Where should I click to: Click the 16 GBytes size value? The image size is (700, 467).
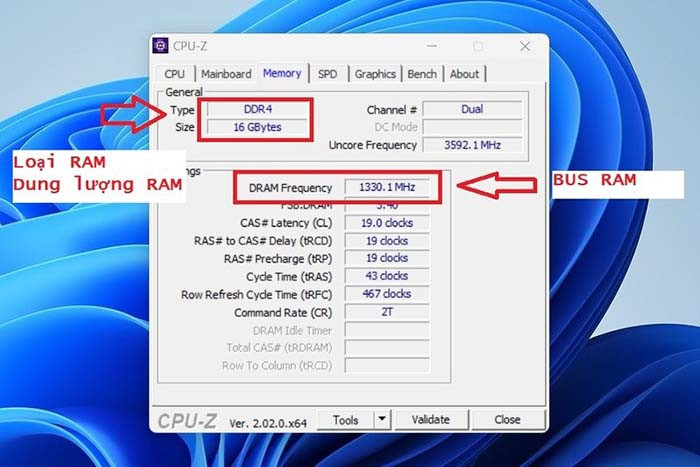258,127
